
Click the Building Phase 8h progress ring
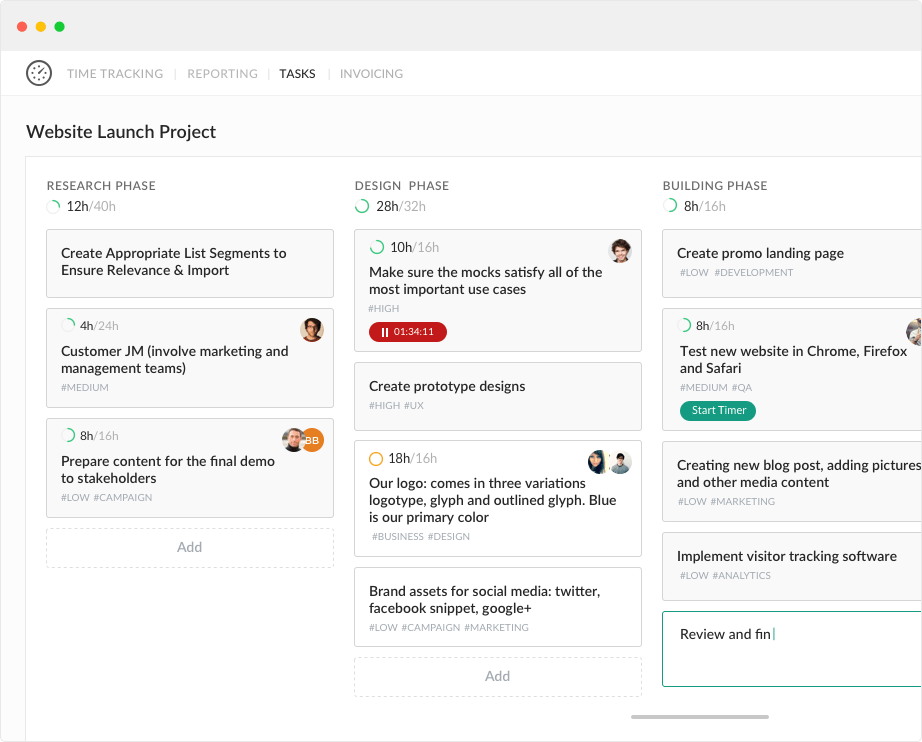(670, 206)
